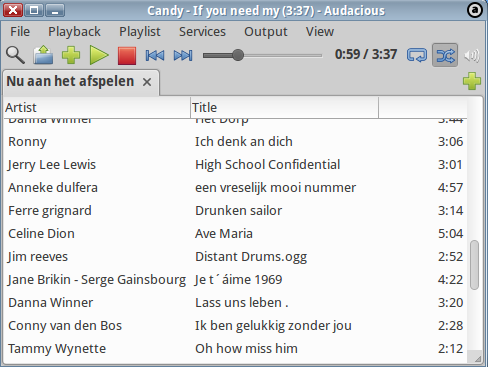The width and height of the screenshot is (488, 367).
Task: Skip to the next track
Action: coord(183,55)
